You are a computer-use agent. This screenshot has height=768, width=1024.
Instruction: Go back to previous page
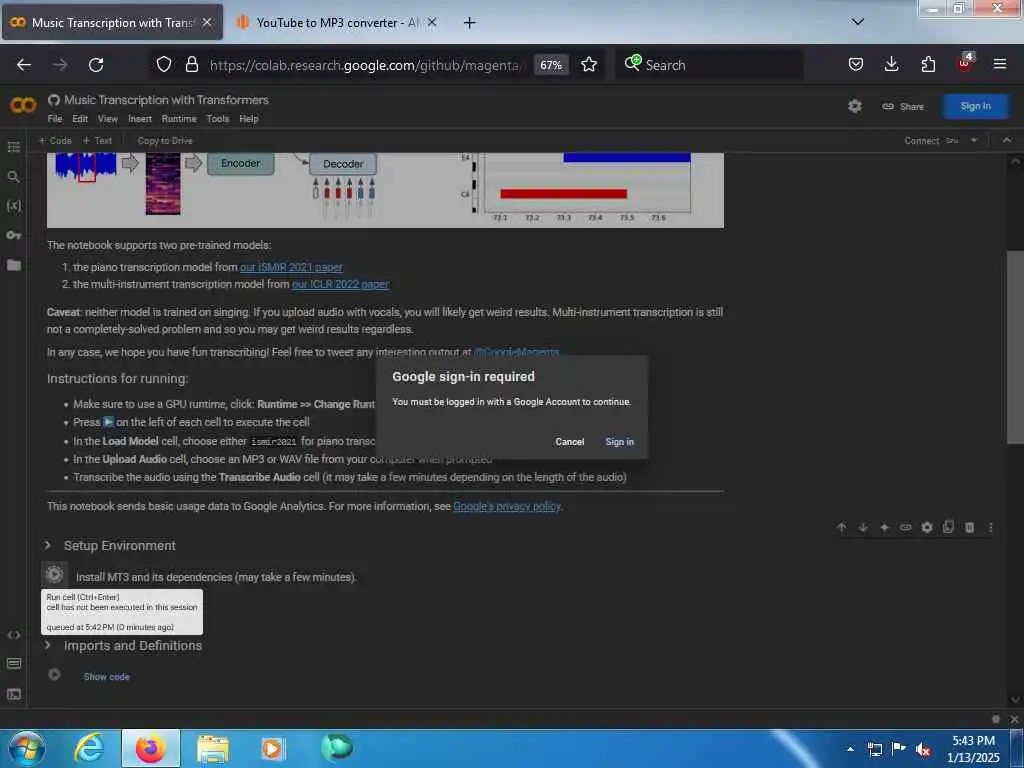pyautogui.click(x=24, y=65)
